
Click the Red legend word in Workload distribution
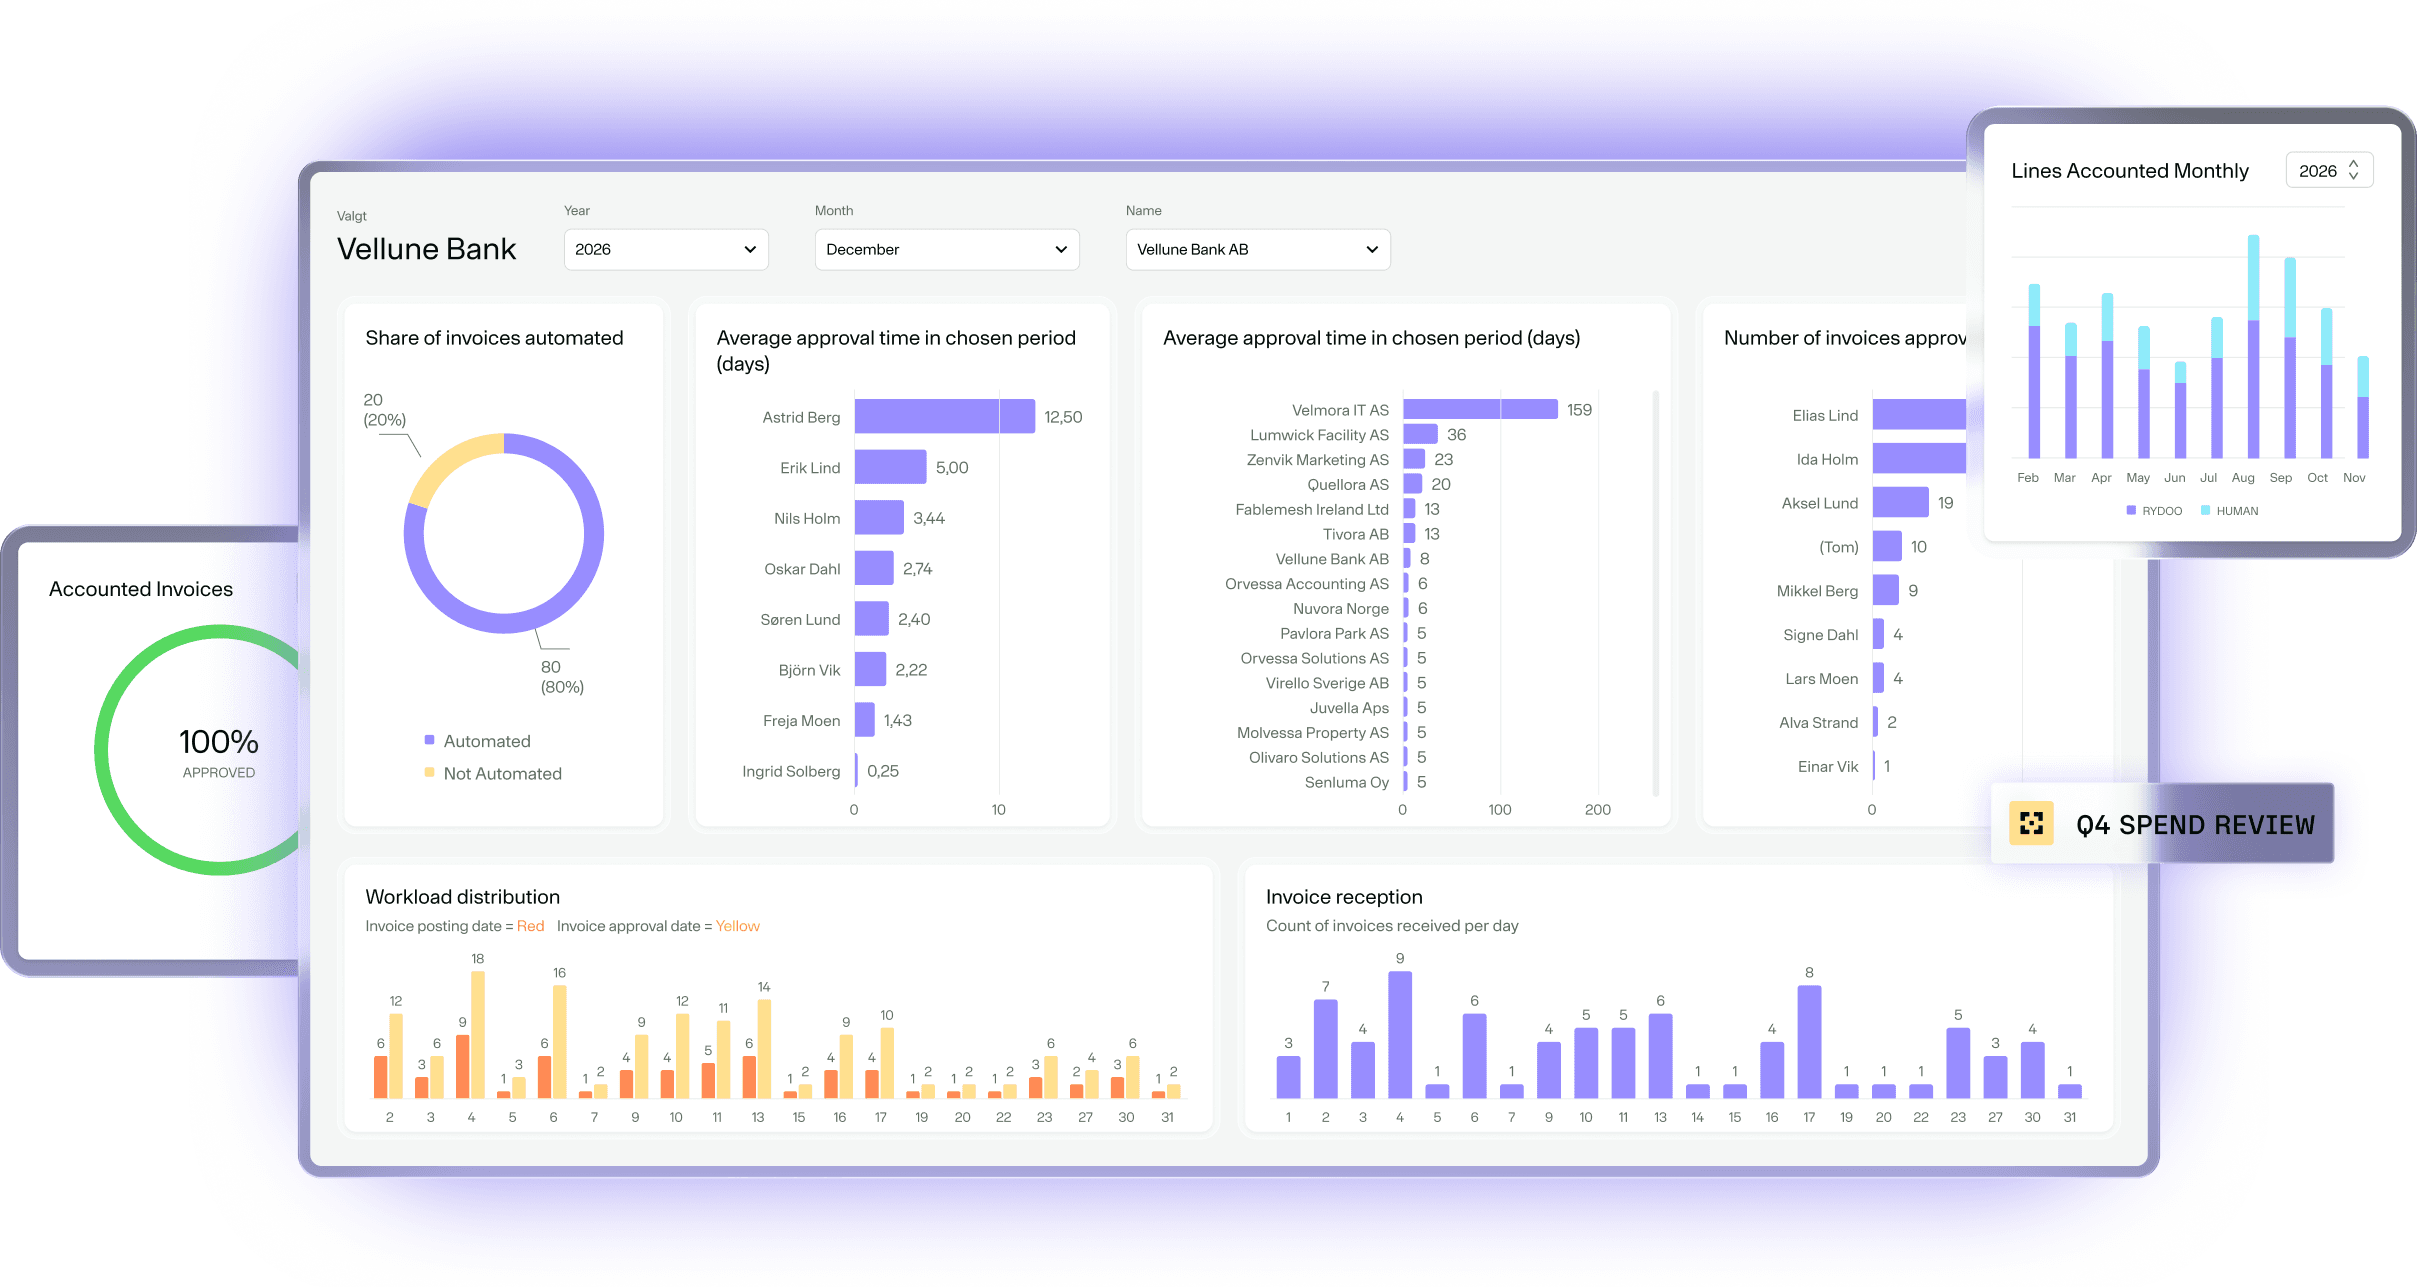530,926
